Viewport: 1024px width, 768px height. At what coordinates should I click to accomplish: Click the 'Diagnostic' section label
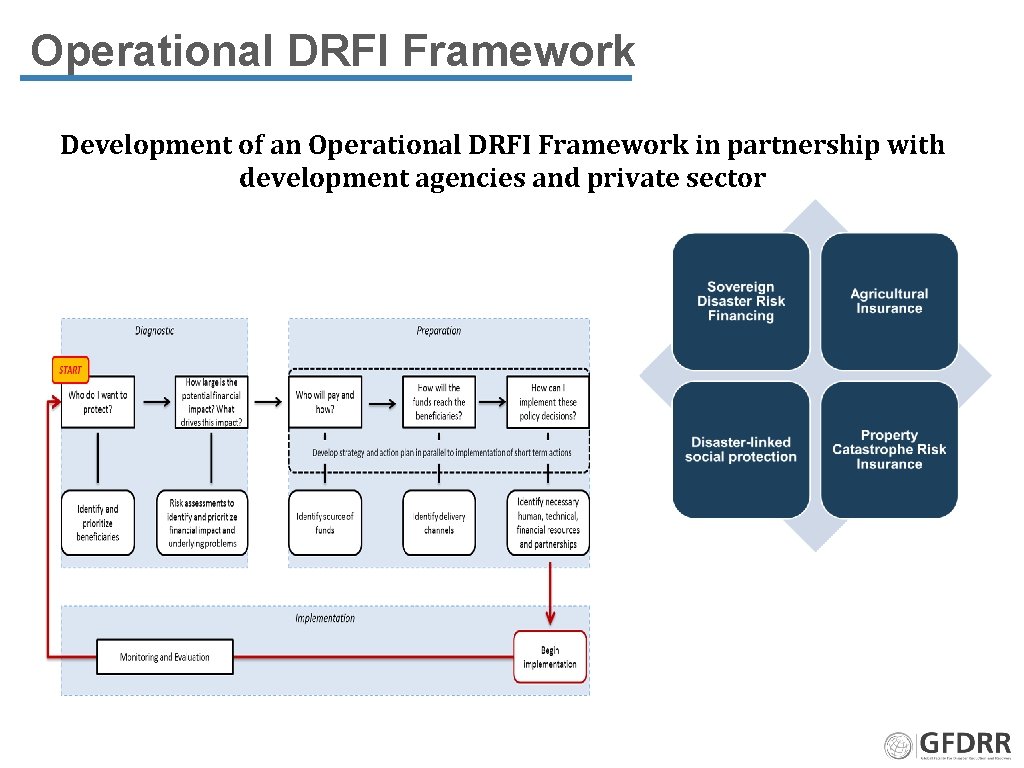coord(155,331)
